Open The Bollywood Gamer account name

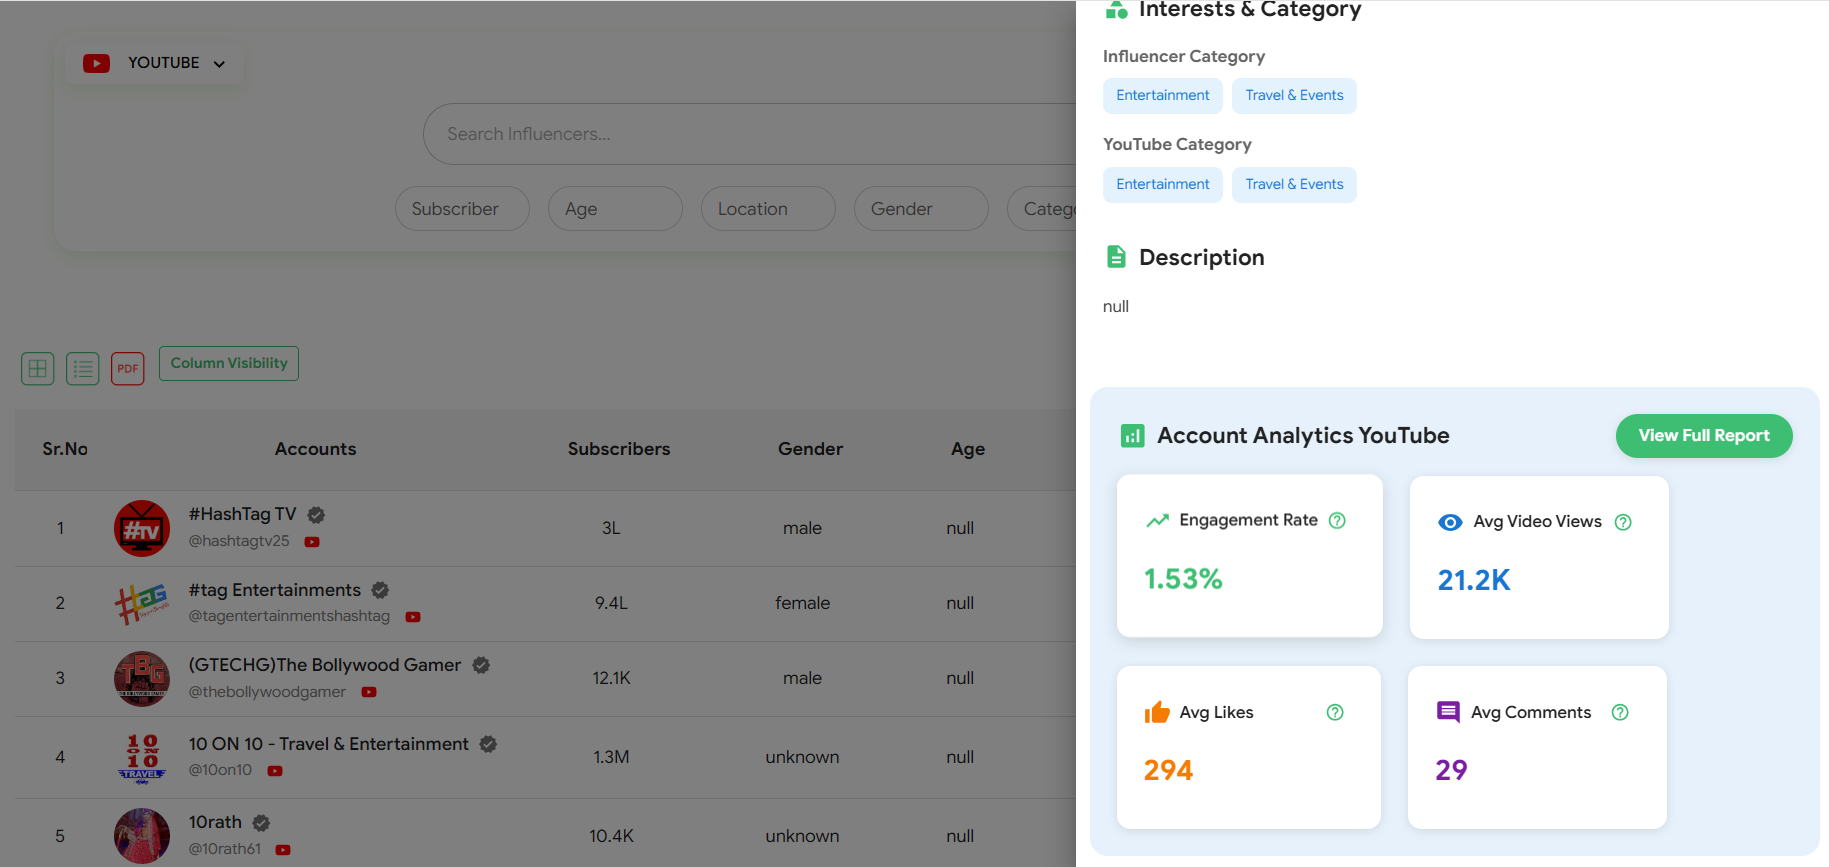325,665
